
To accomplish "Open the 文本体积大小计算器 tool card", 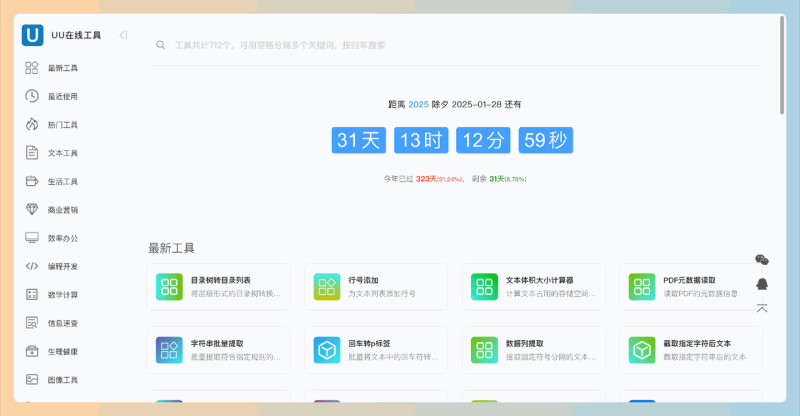I will tap(534, 287).
